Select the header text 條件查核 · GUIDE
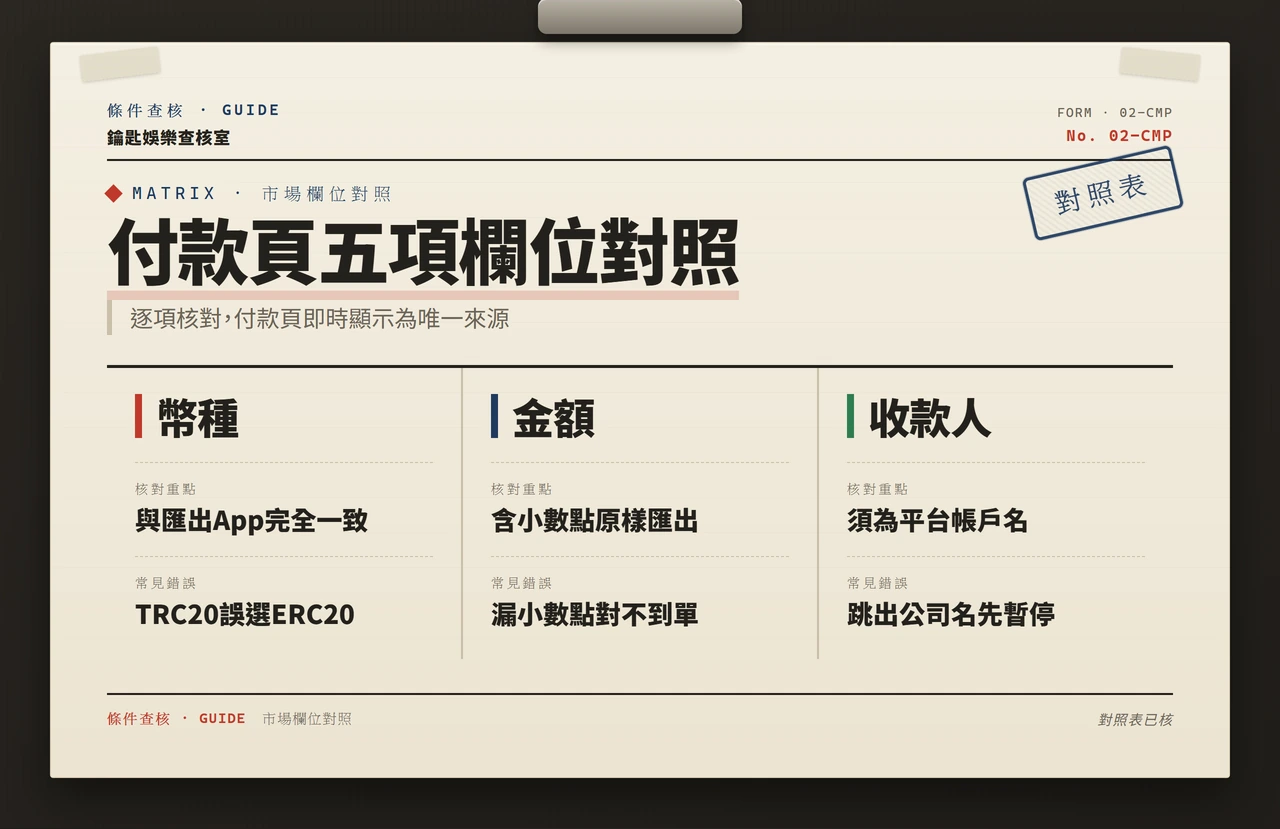 (194, 110)
